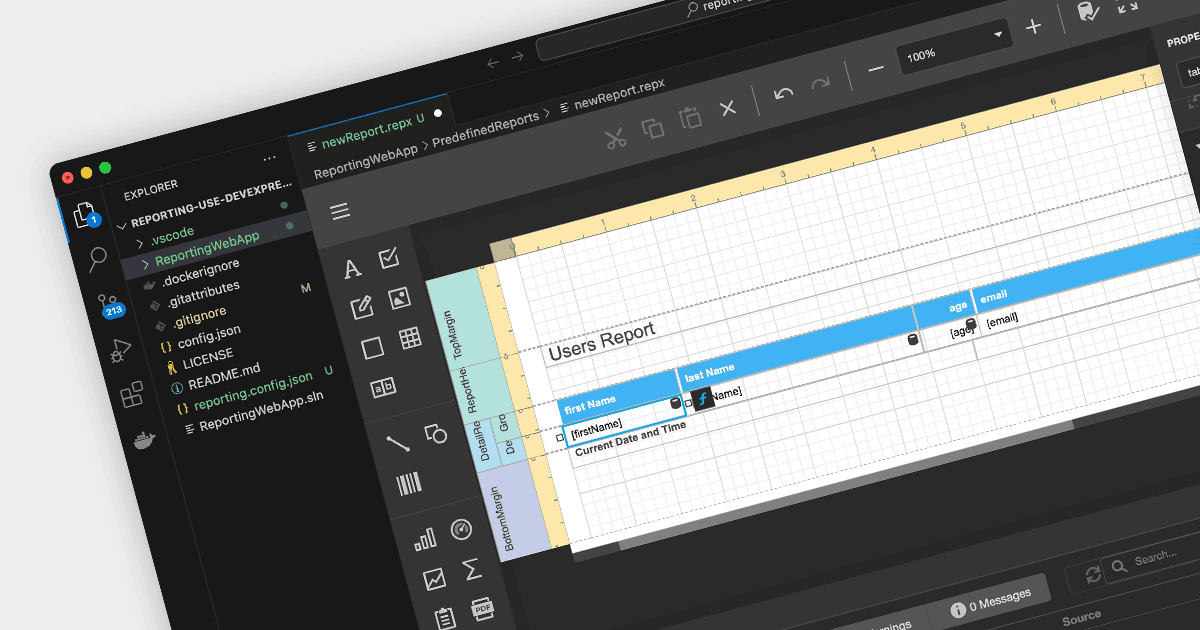Click the Delete X icon in toolbar
Viewport: 1200px width, 630px height.
click(728, 108)
